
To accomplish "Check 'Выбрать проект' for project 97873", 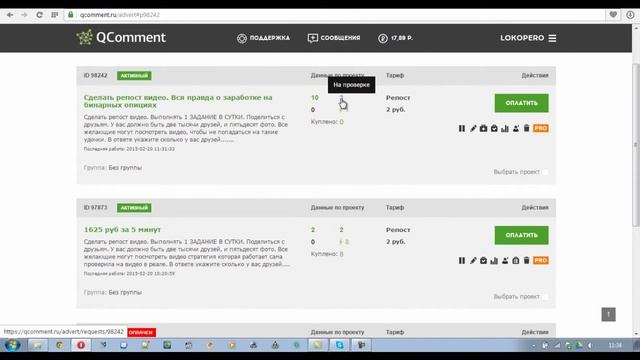I will tap(545, 297).
